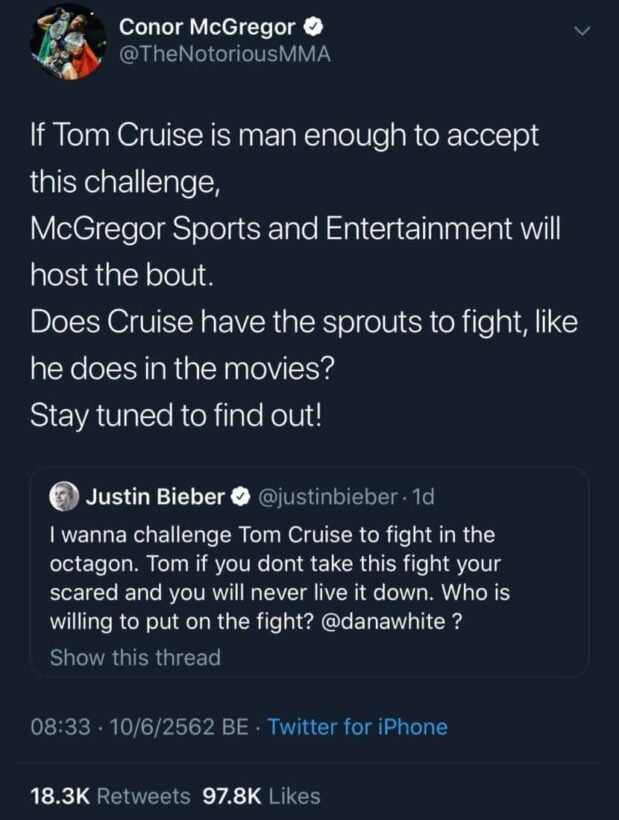Open the @TheNotoriousMMA handle
This screenshot has width=619, height=820.
click(x=225, y=54)
